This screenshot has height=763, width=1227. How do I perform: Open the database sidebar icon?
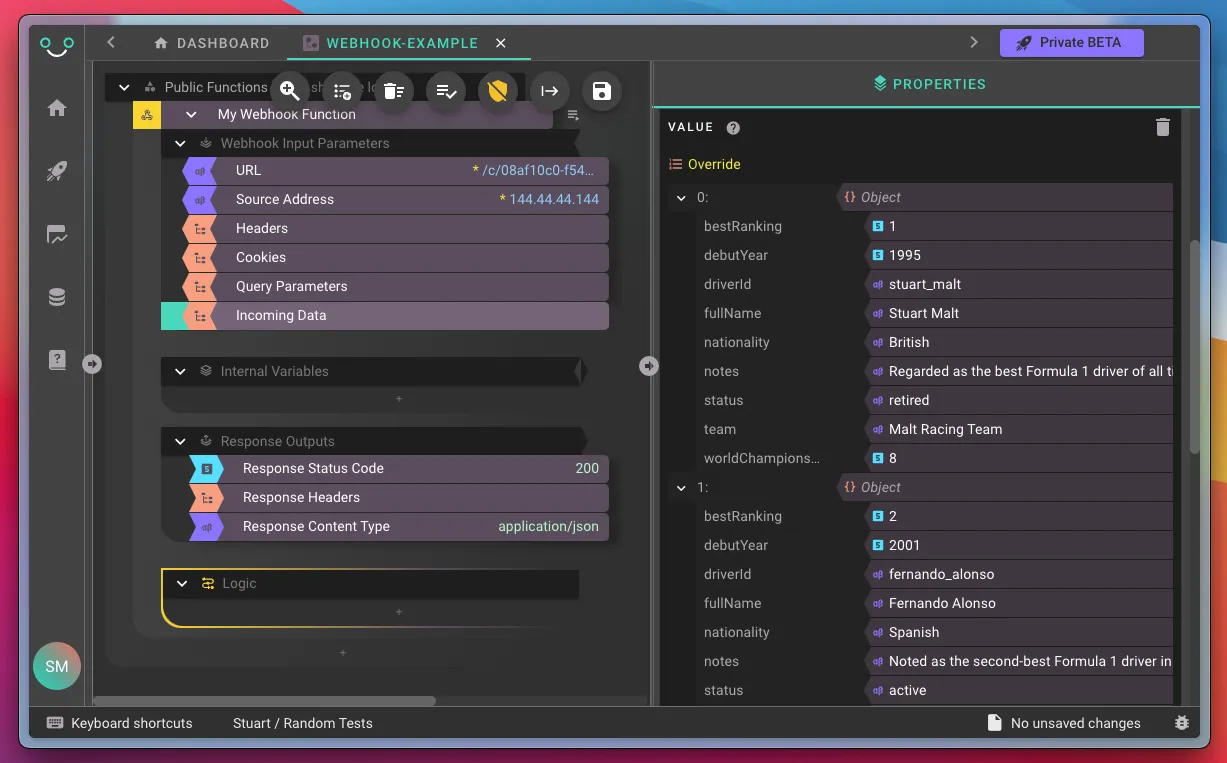click(x=57, y=297)
